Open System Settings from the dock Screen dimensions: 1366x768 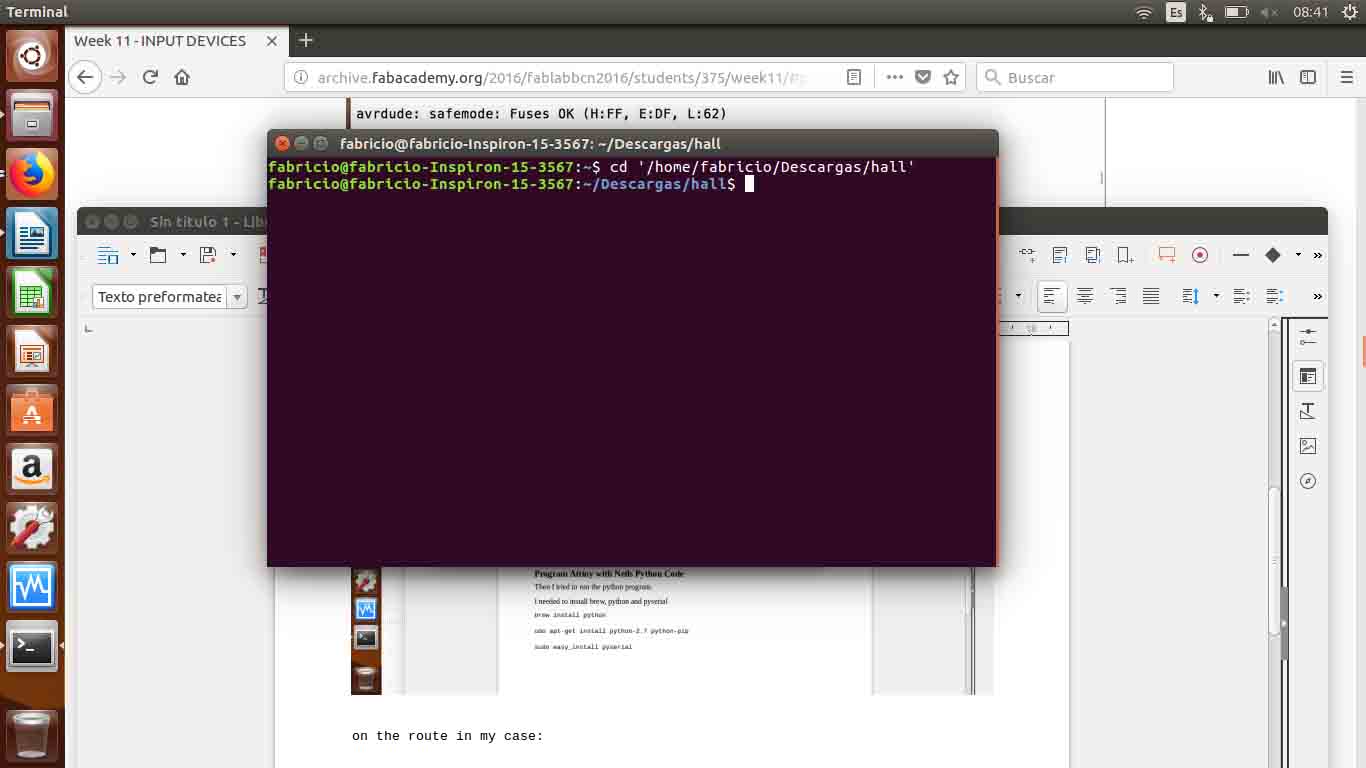pyautogui.click(x=32, y=530)
